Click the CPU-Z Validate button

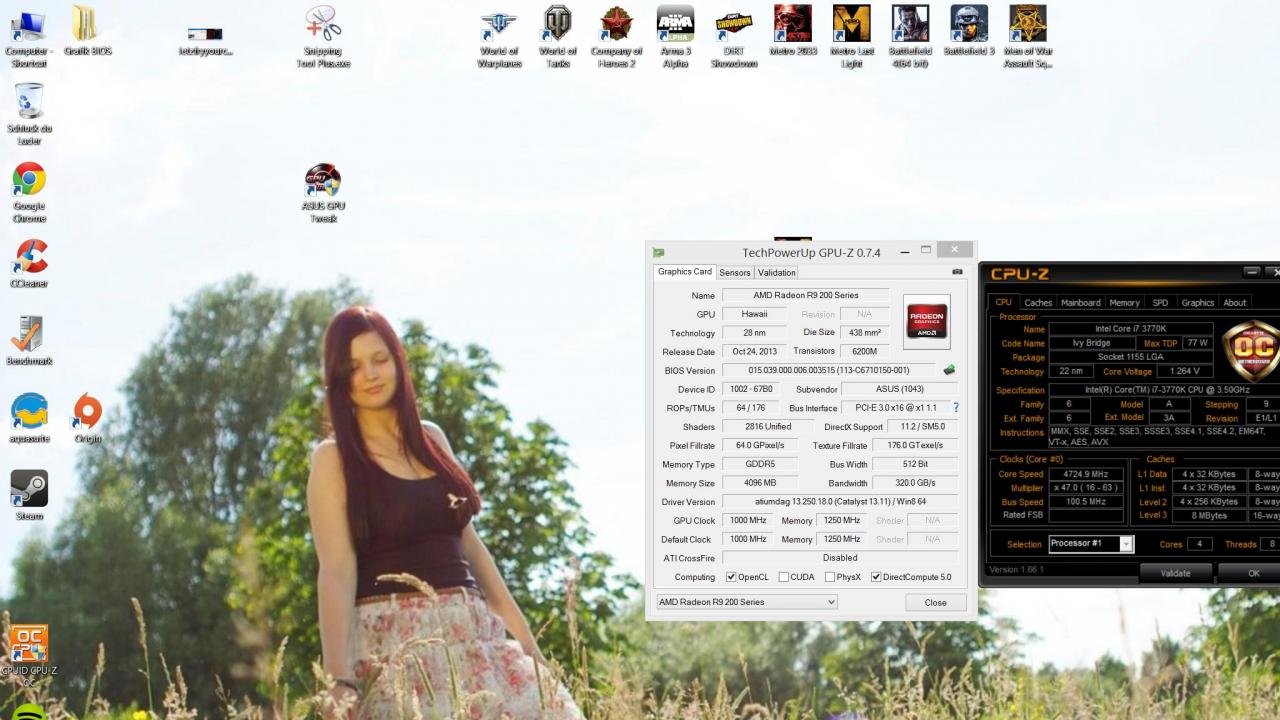pyautogui.click(x=1175, y=573)
